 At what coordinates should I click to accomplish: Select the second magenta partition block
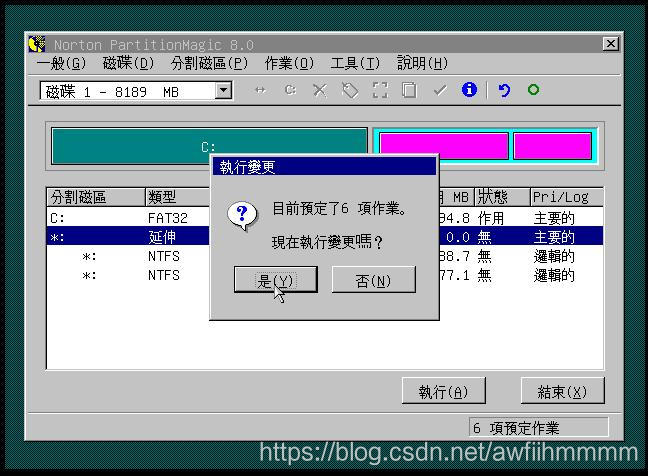(553, 146)
